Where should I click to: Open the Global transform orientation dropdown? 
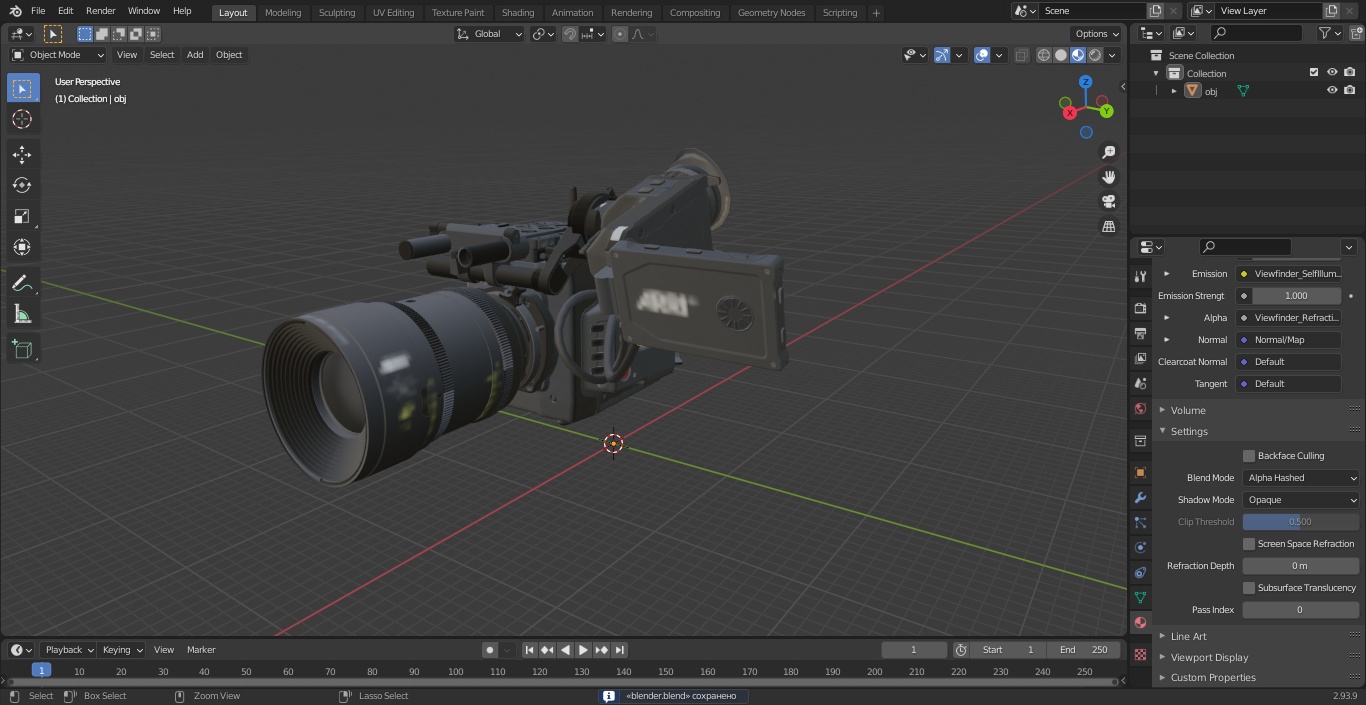489,34
